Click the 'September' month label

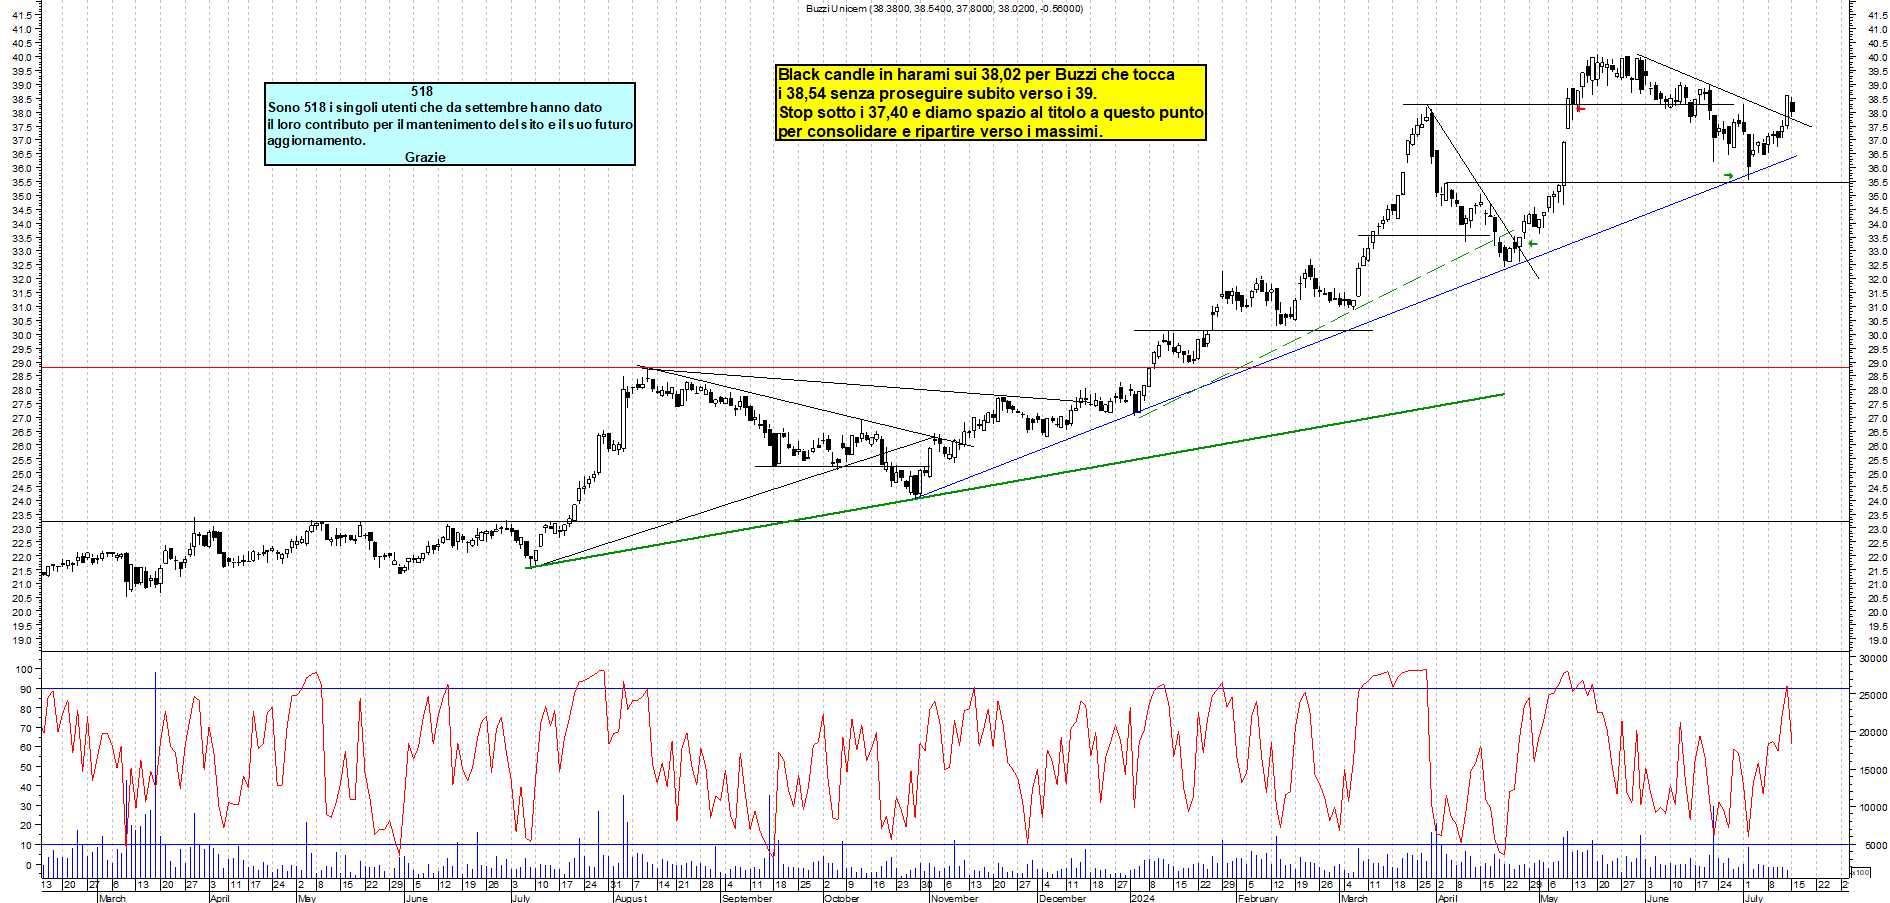tap(747, 898)
